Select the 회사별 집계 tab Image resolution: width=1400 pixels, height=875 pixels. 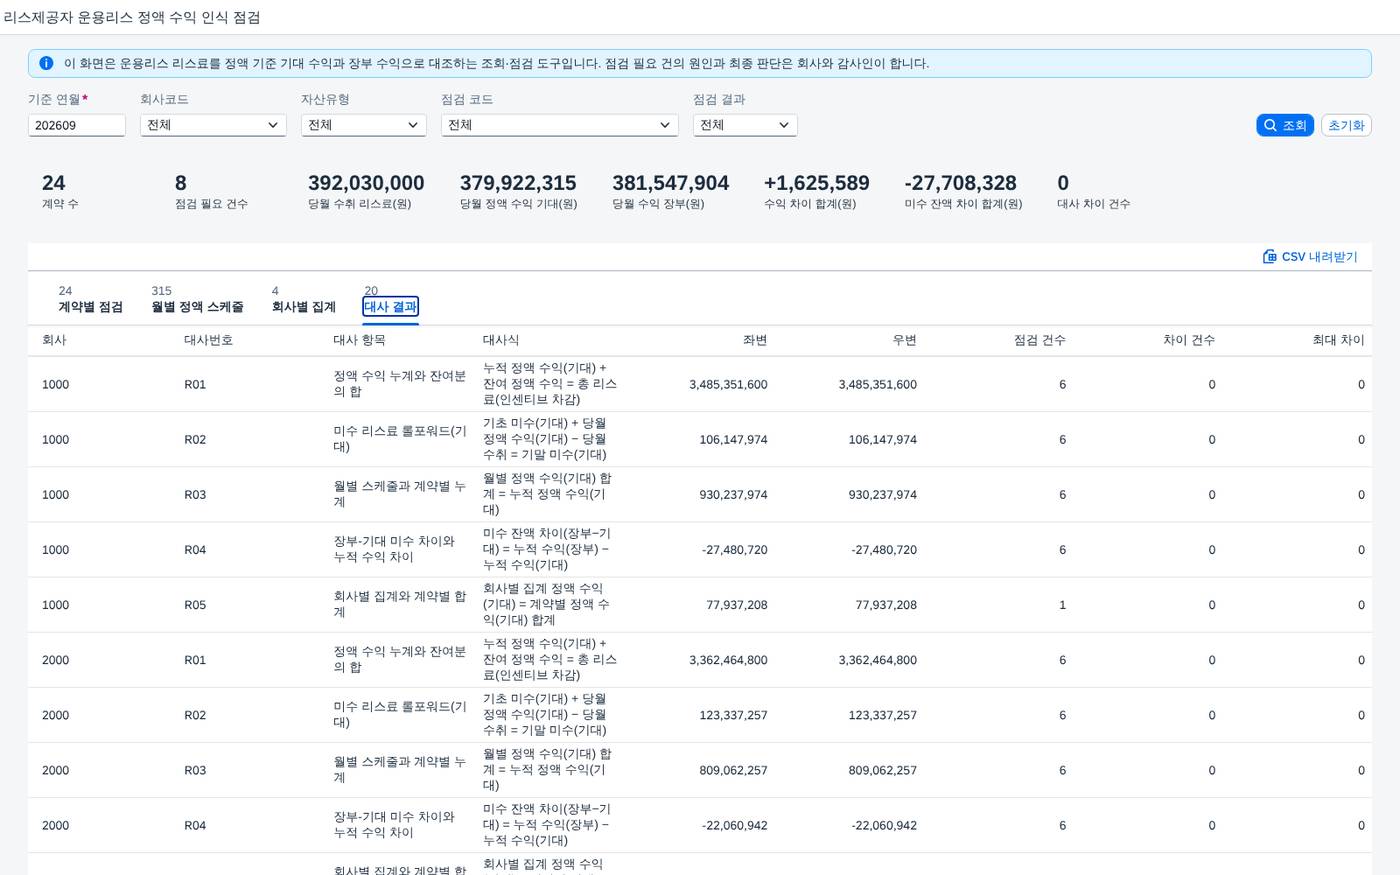[304, 307]
